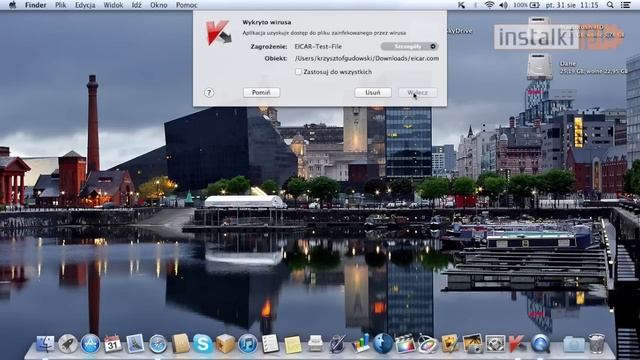
Task: Open cardboard box icon in Dock
Action: point(225,344)
